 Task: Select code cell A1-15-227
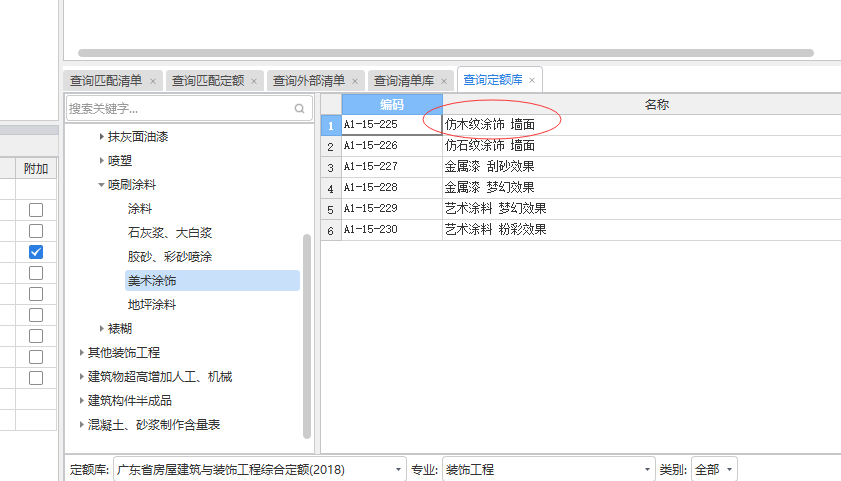pos(392,166)
